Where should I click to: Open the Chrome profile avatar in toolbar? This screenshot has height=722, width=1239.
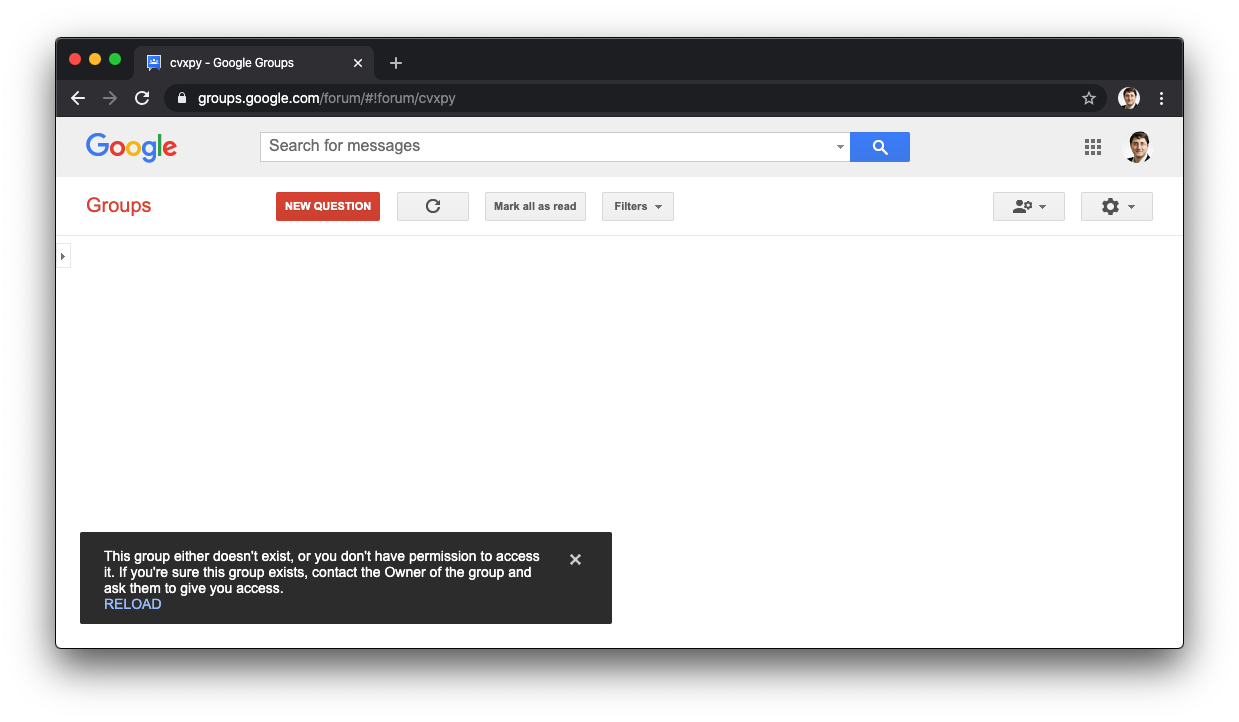1129,98
